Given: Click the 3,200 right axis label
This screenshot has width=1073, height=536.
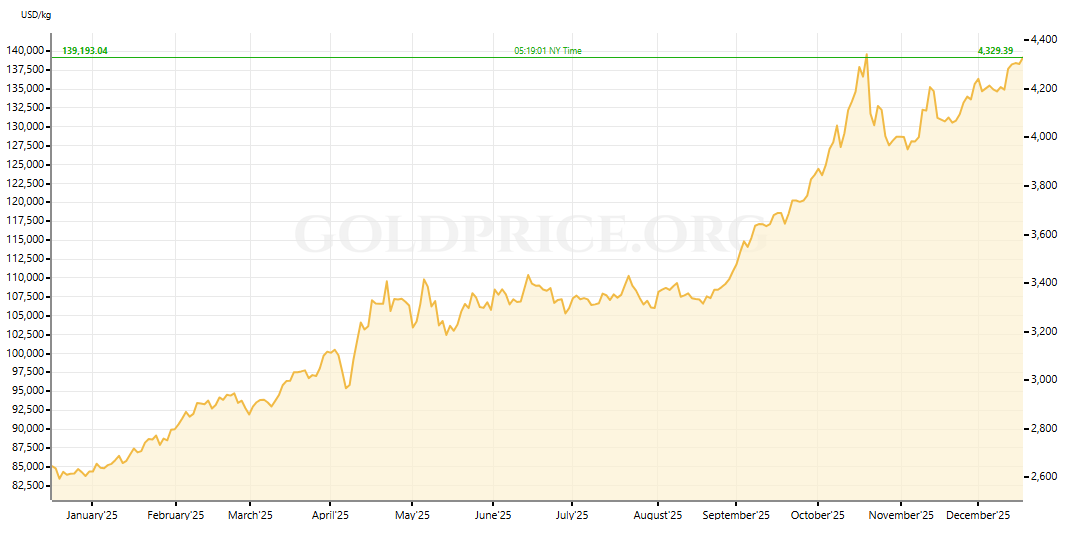Looking at the screenshot, I should [1042, 331].
